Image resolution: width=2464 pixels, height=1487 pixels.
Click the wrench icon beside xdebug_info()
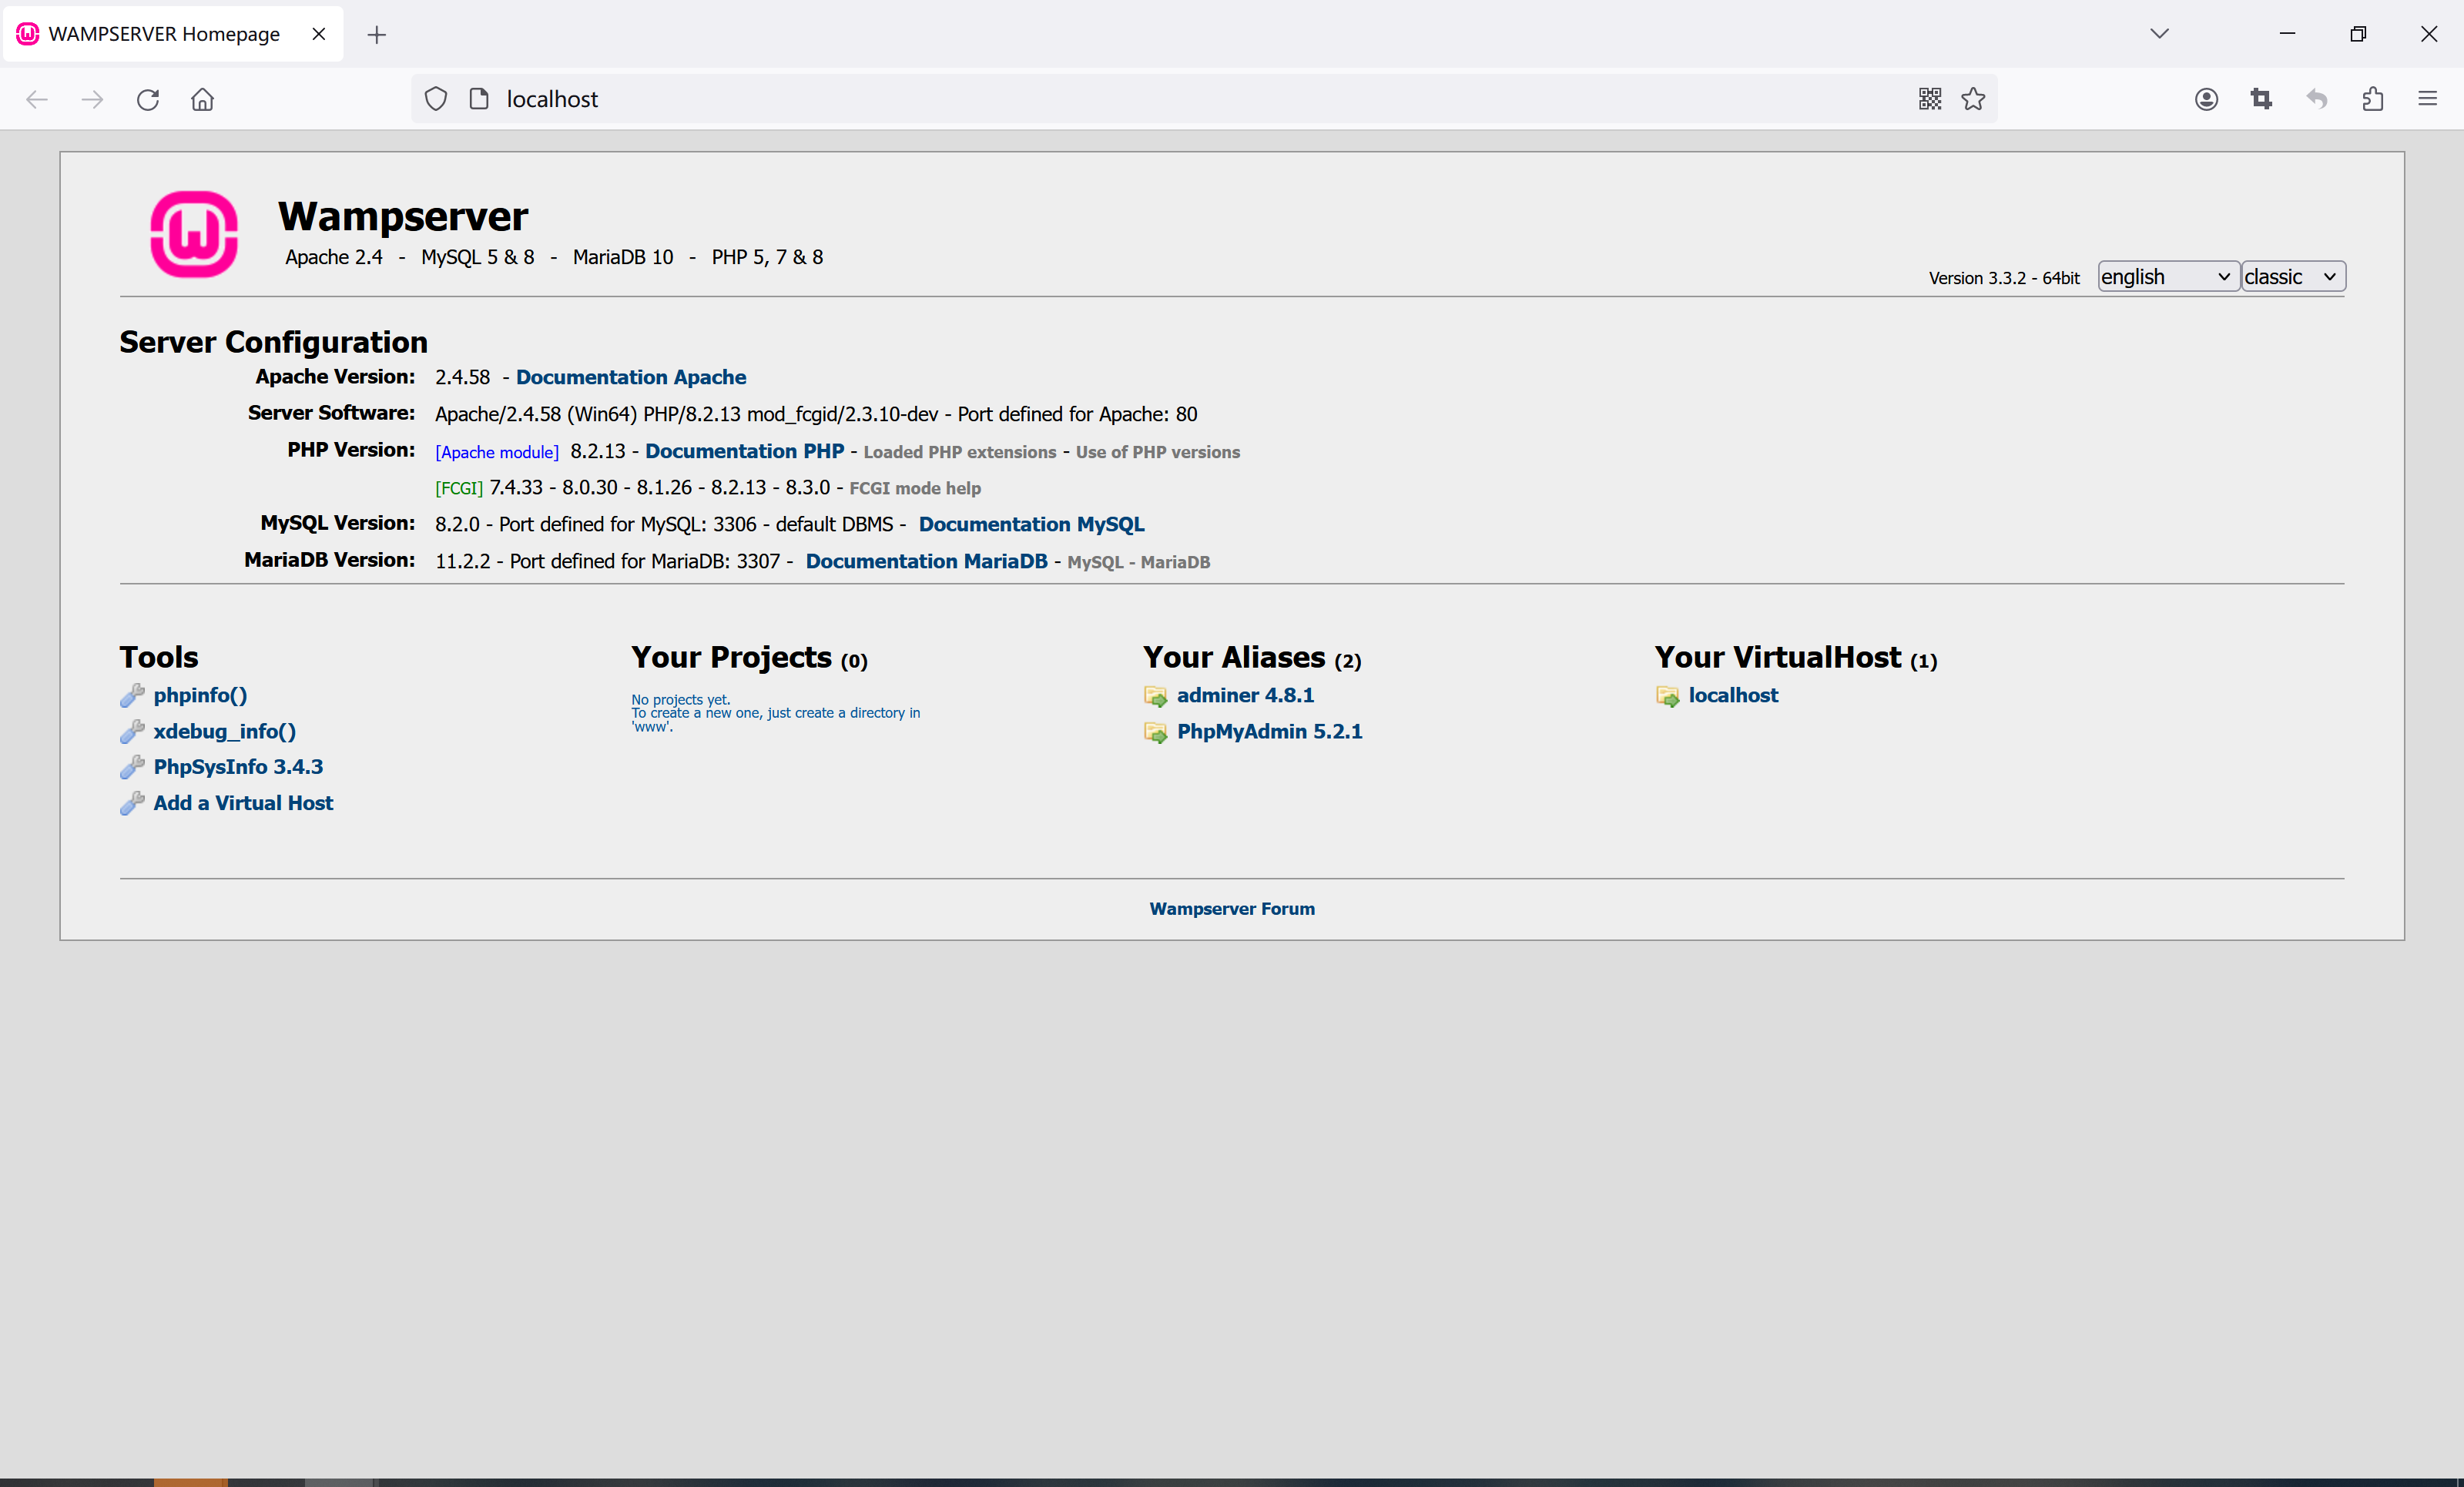[132, 732]
